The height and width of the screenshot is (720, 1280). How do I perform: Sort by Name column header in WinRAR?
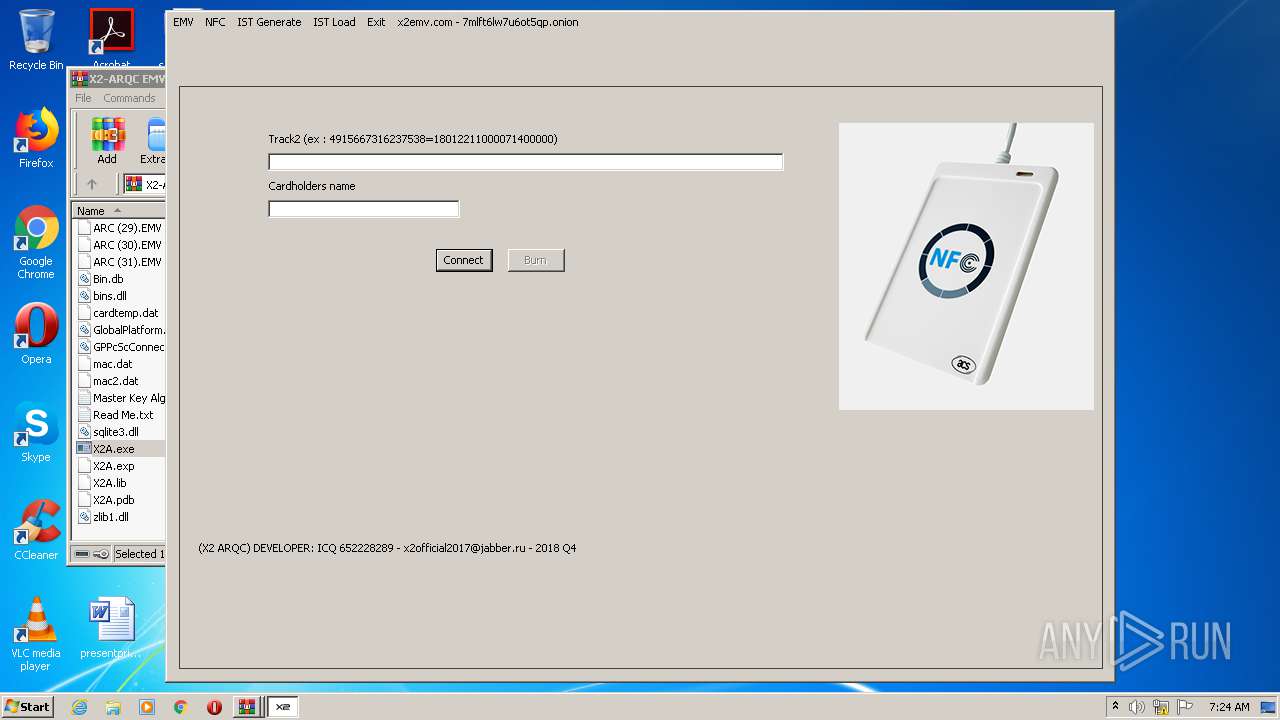118,211
